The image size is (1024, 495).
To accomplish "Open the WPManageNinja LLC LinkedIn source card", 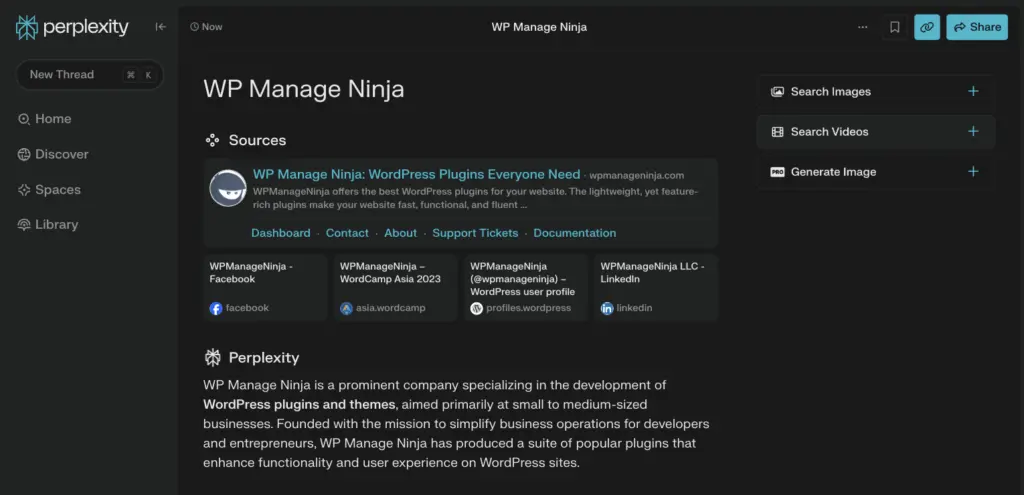I will click(x=656, y=287).
